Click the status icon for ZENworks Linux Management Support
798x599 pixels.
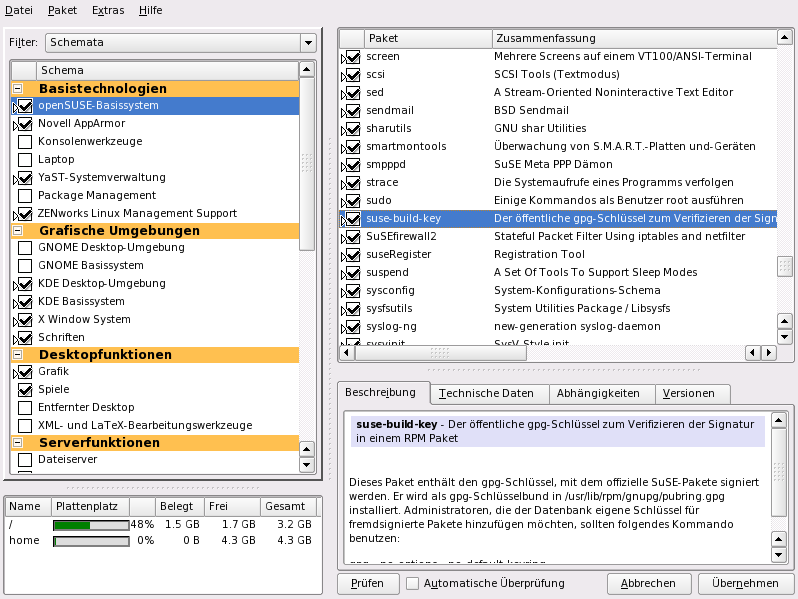pyautogui.click(x=24, y=214)
